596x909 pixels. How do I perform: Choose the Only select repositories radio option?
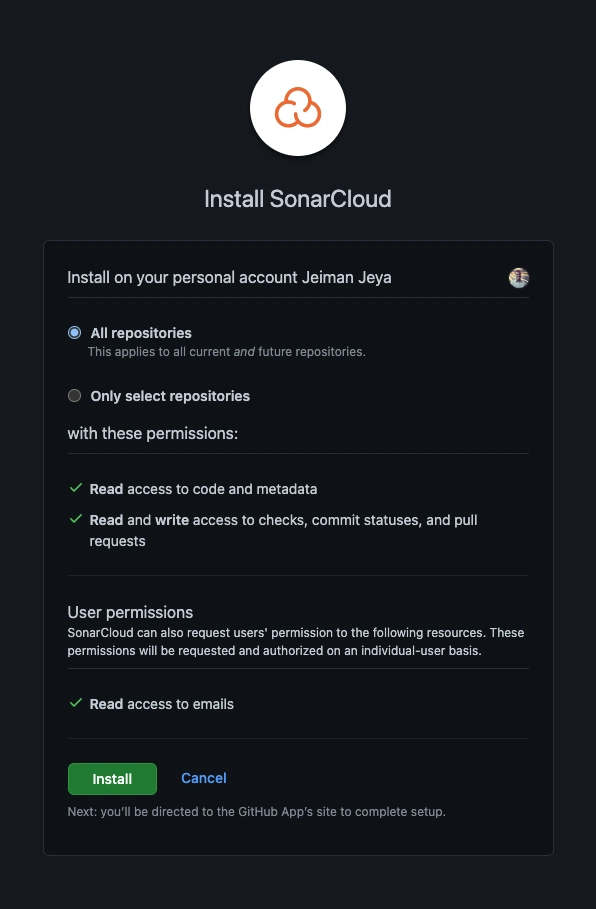(x=74, y=396)
